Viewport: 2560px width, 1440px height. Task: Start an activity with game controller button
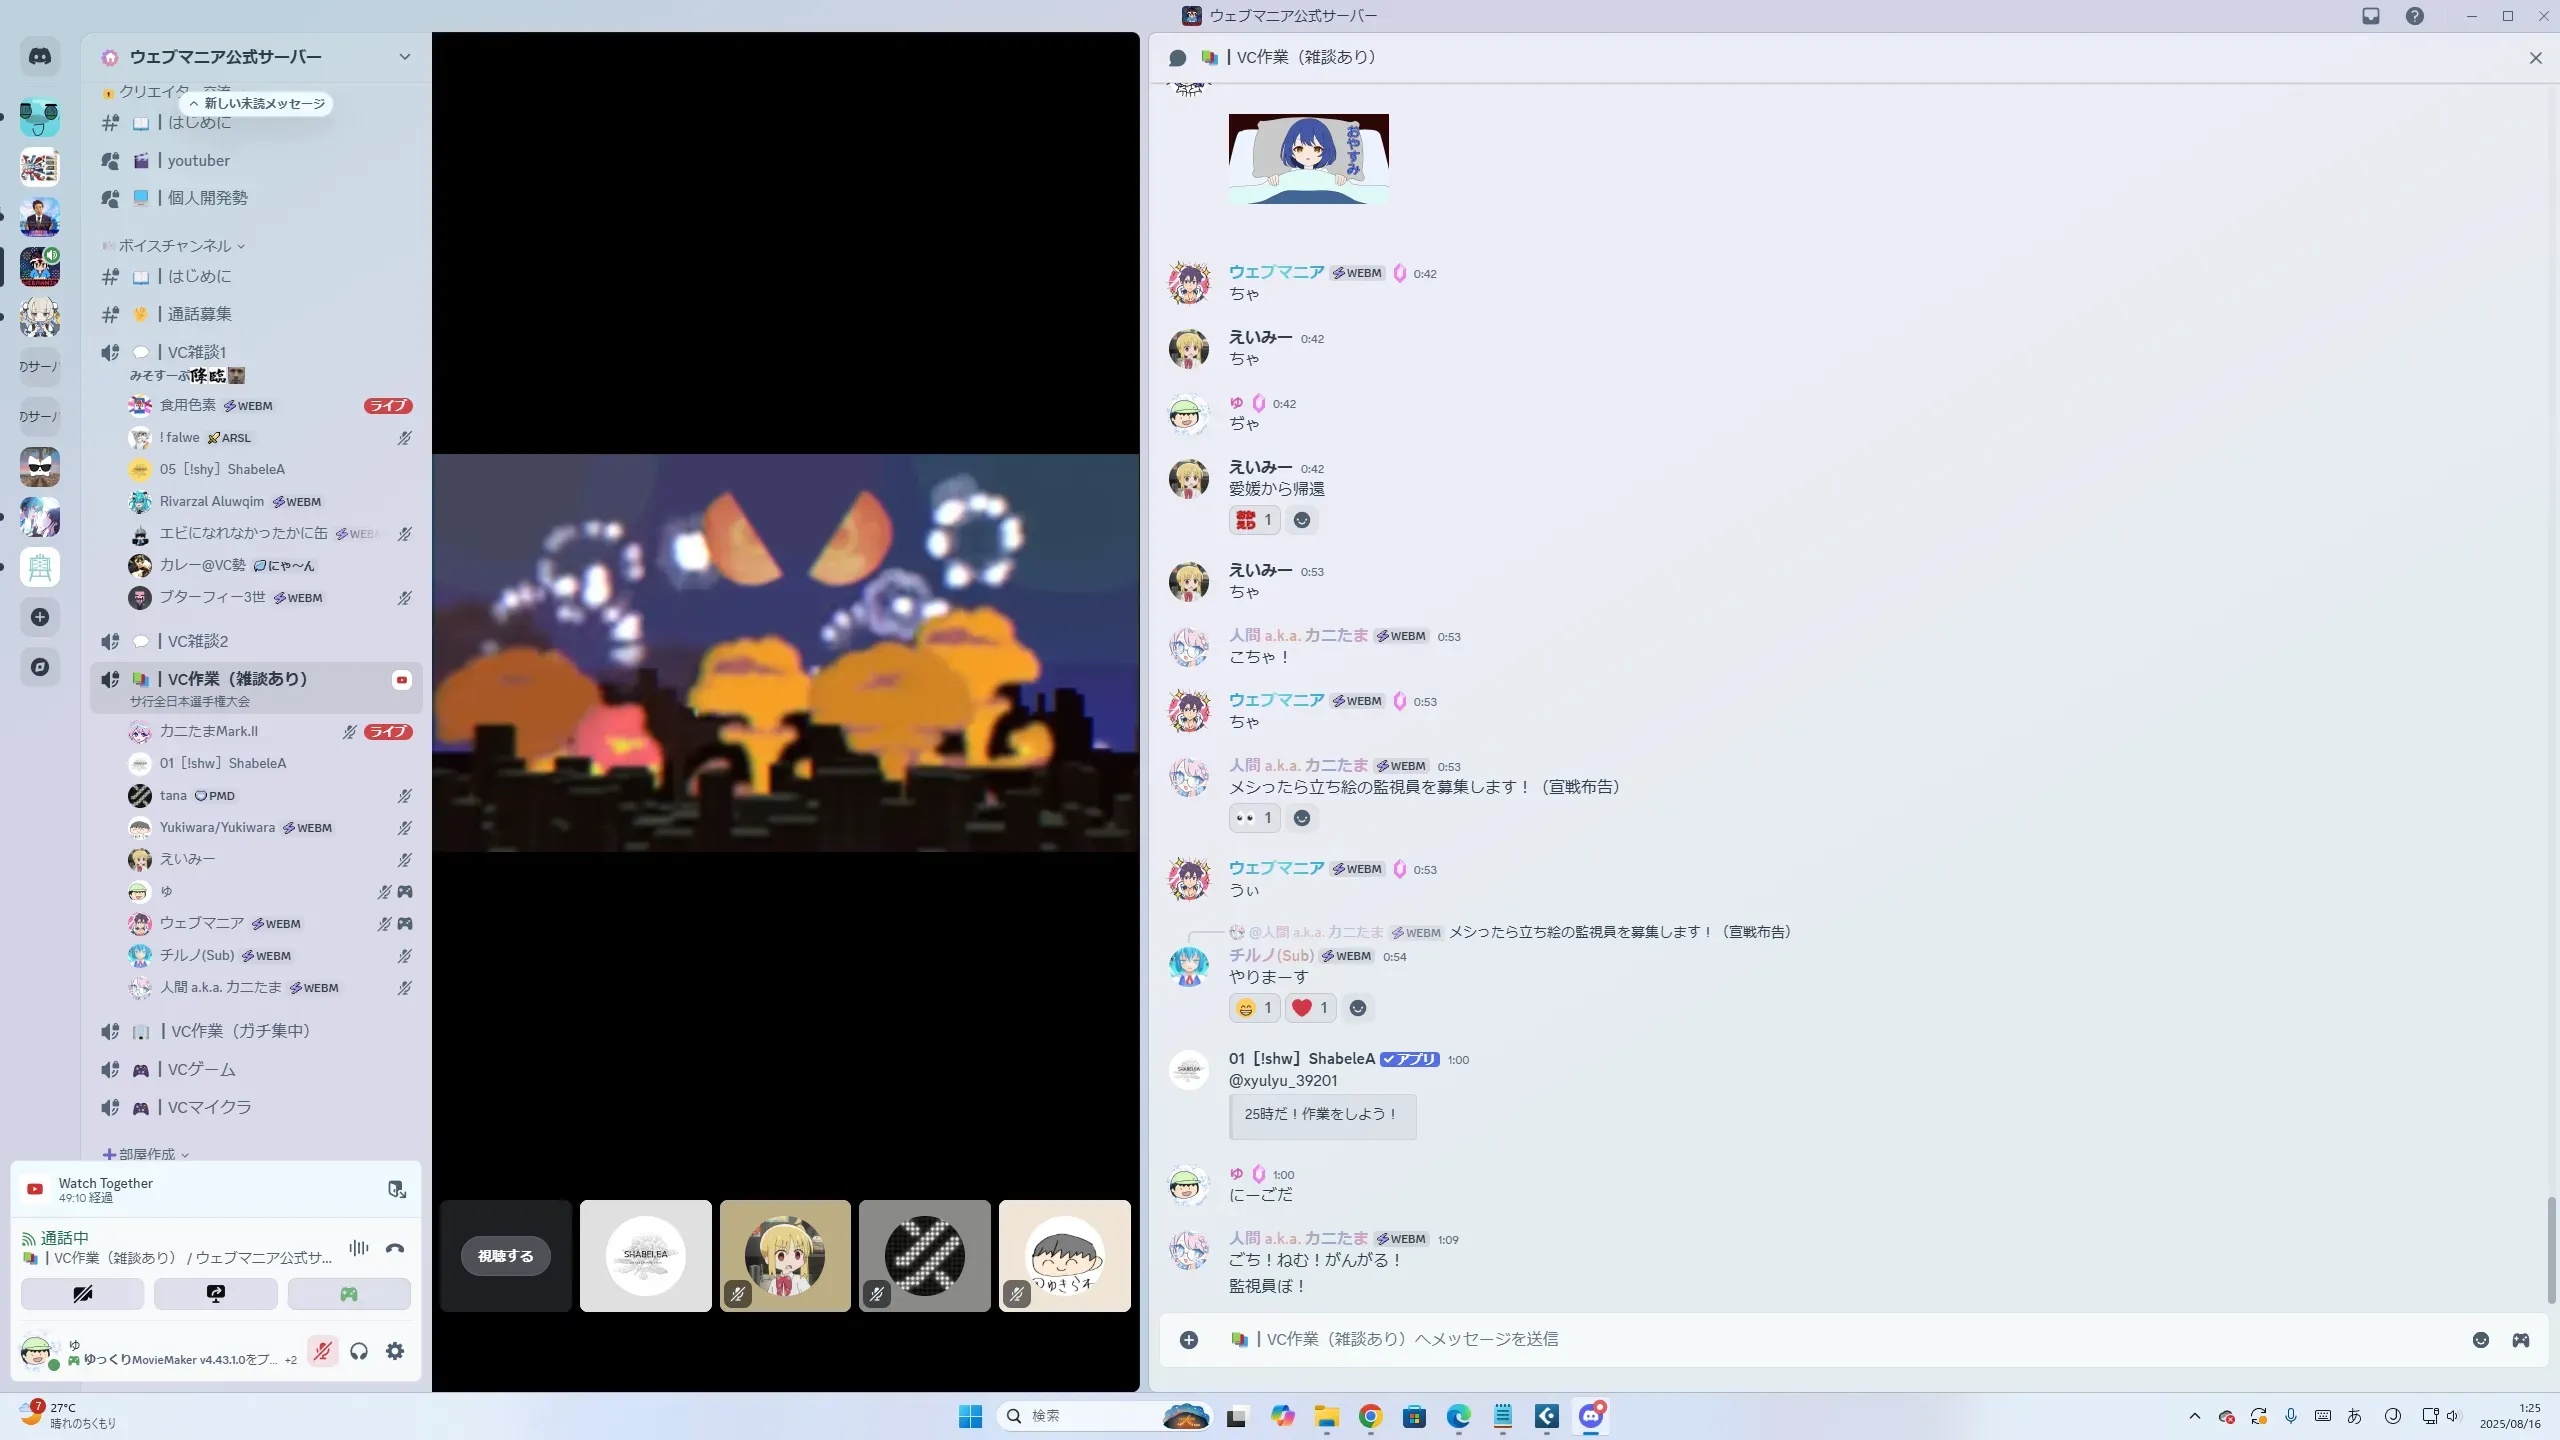click(x=349, y=1294)
